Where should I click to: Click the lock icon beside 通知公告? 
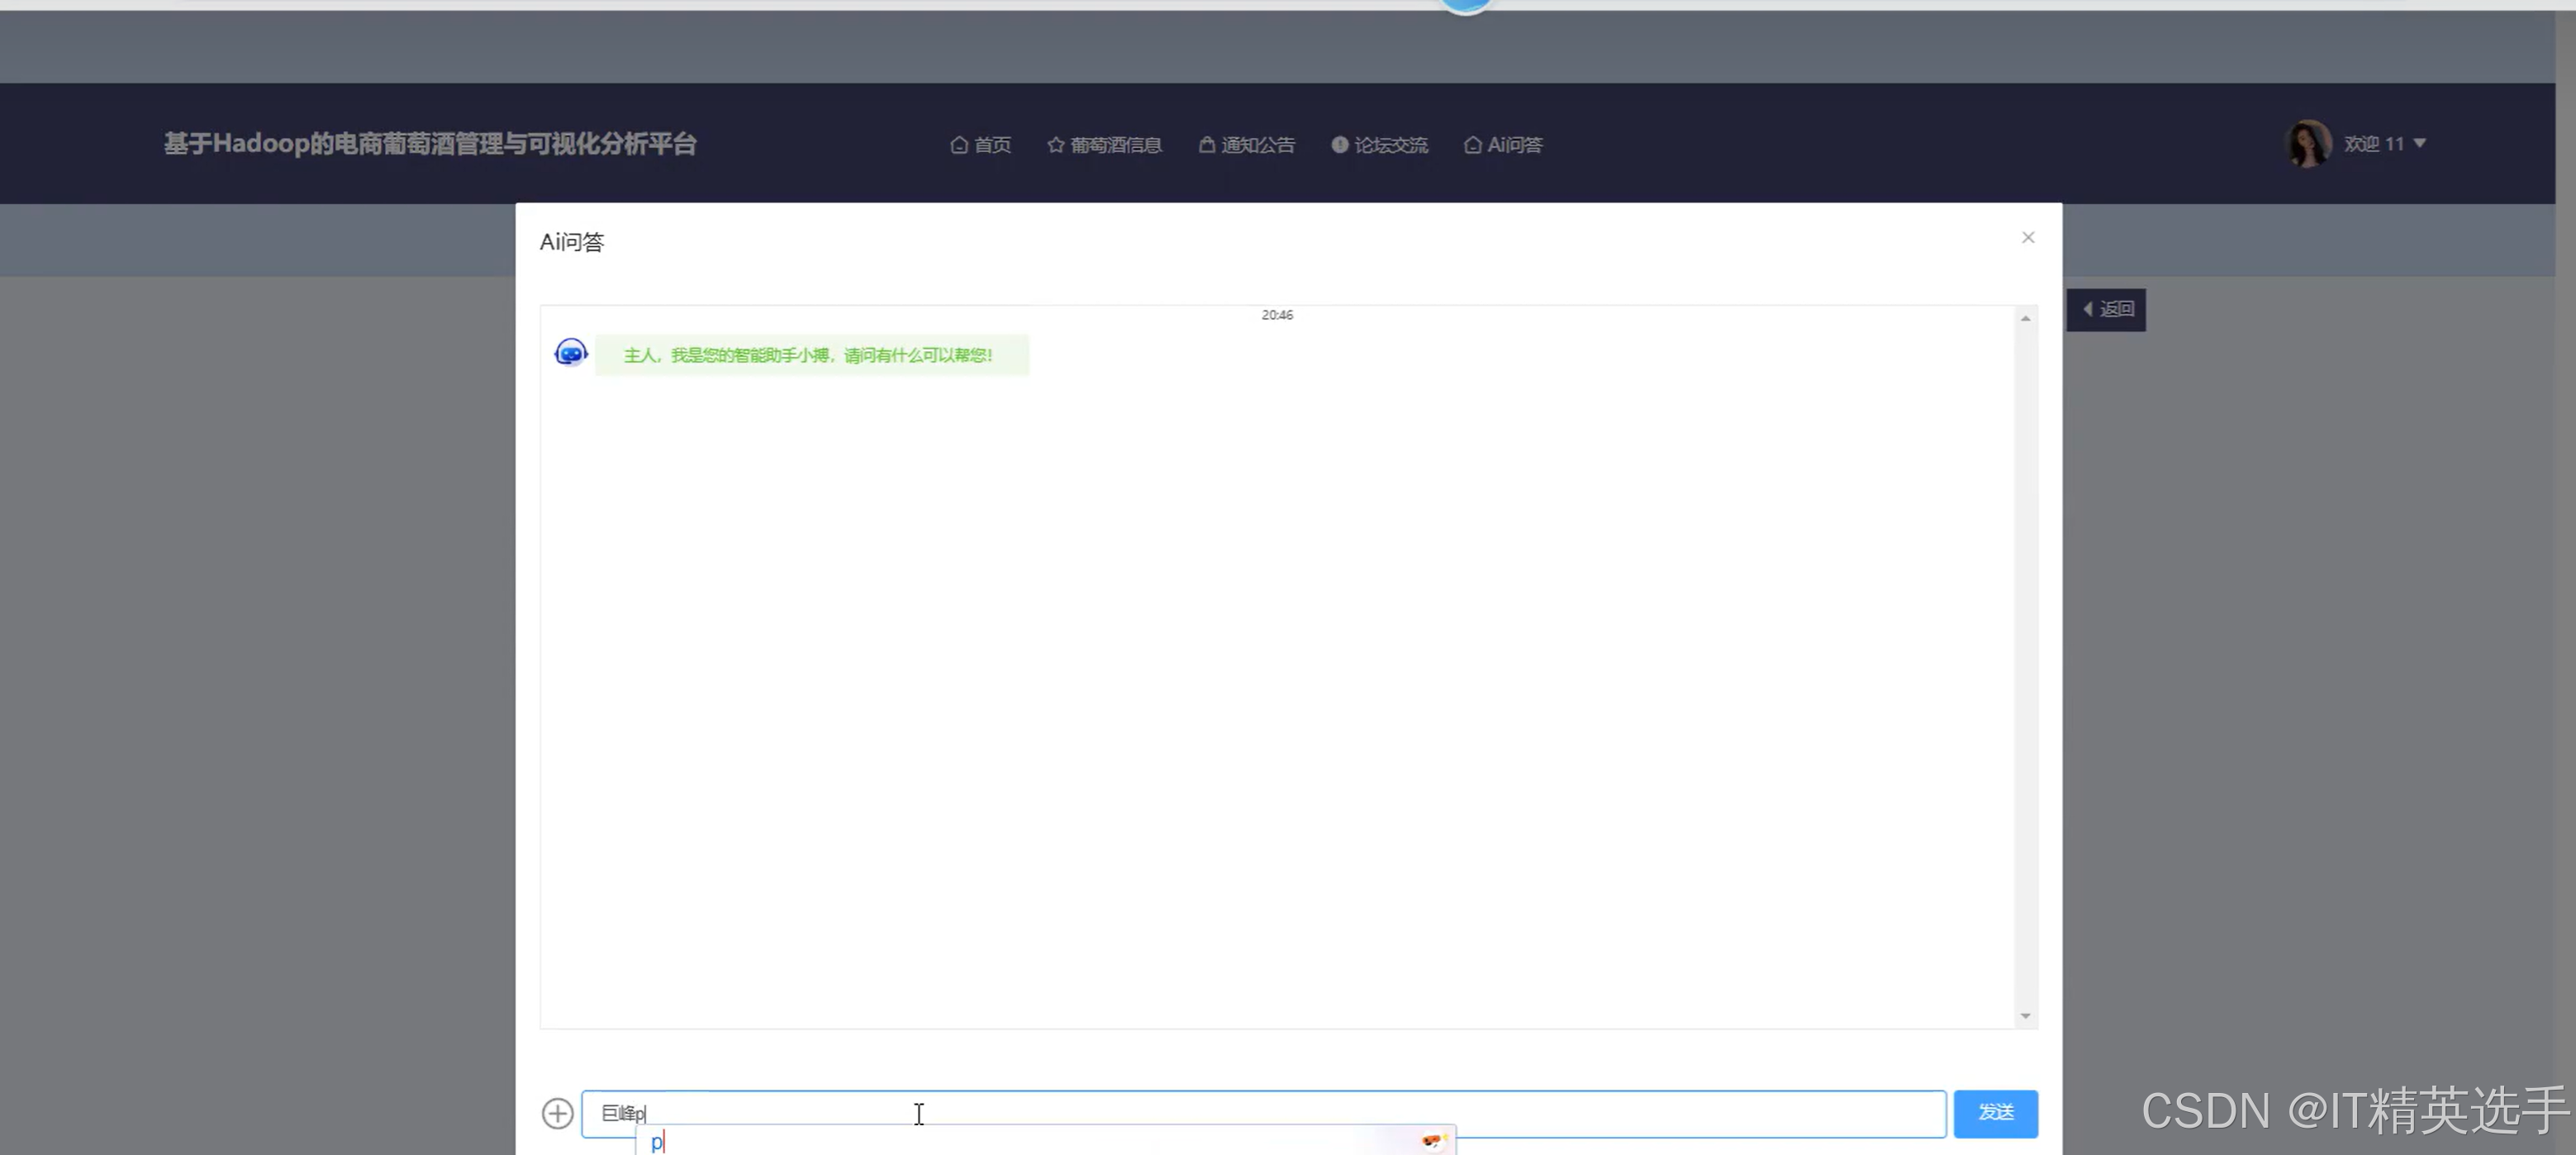point(1206,145)
